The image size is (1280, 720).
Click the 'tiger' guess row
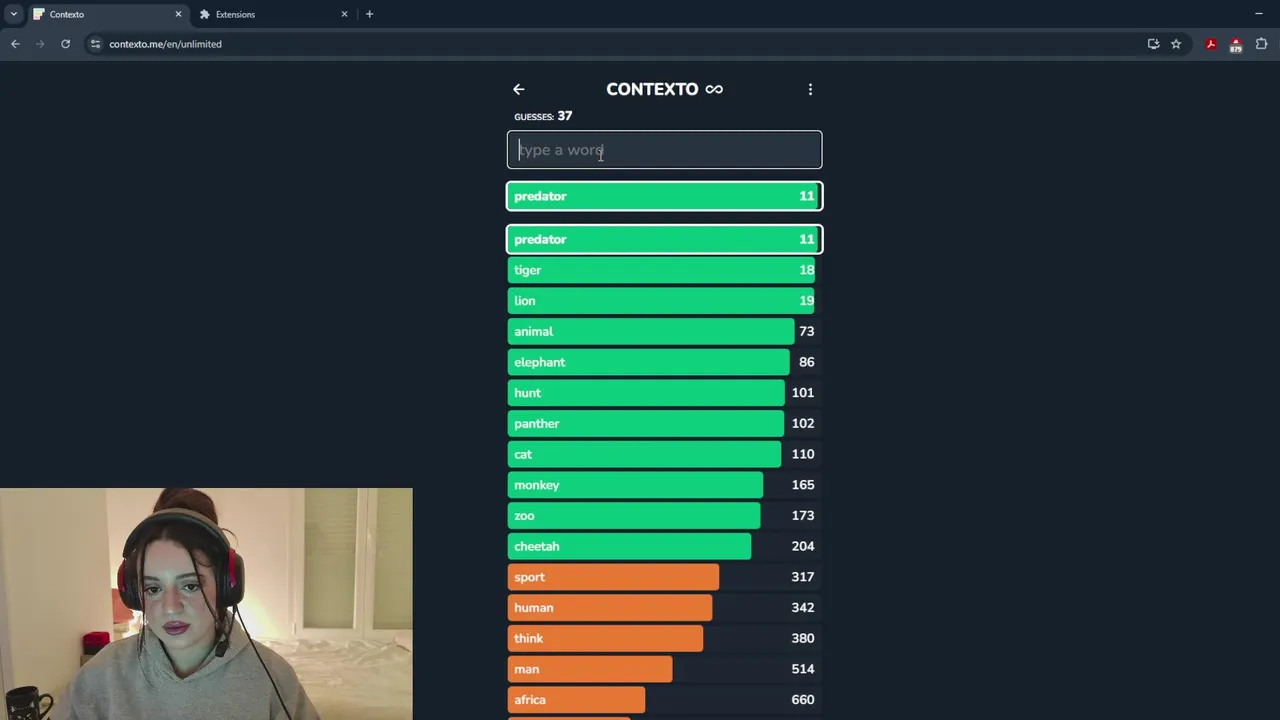click(x=664, y=270)
